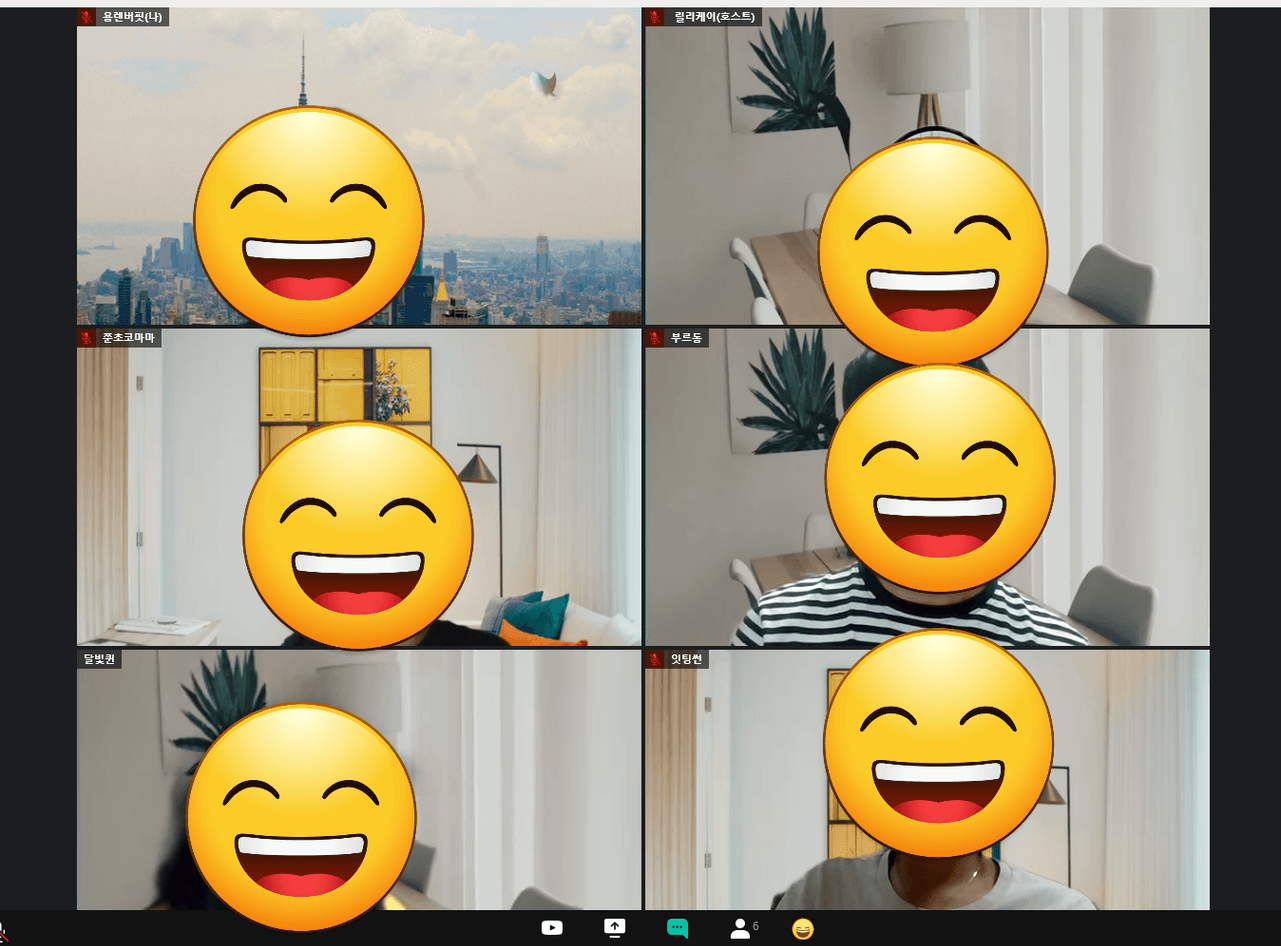Click the muted mic icon beside 릴리케이(호스트)
Screen dimensions: 1281x946
tap(655, 17)
